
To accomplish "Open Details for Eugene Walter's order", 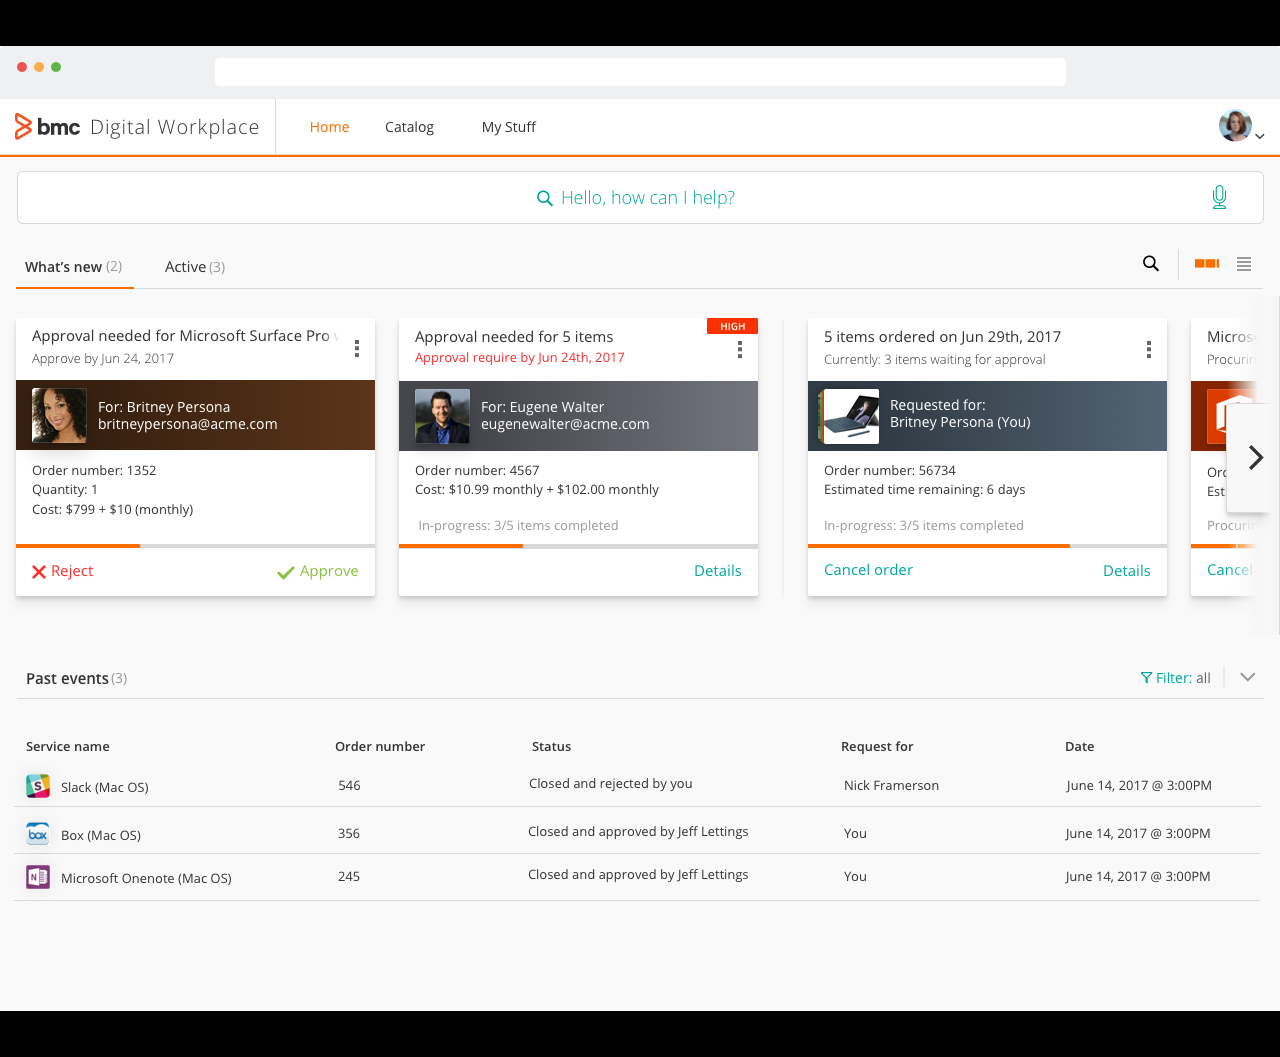I will pos(718,571).
